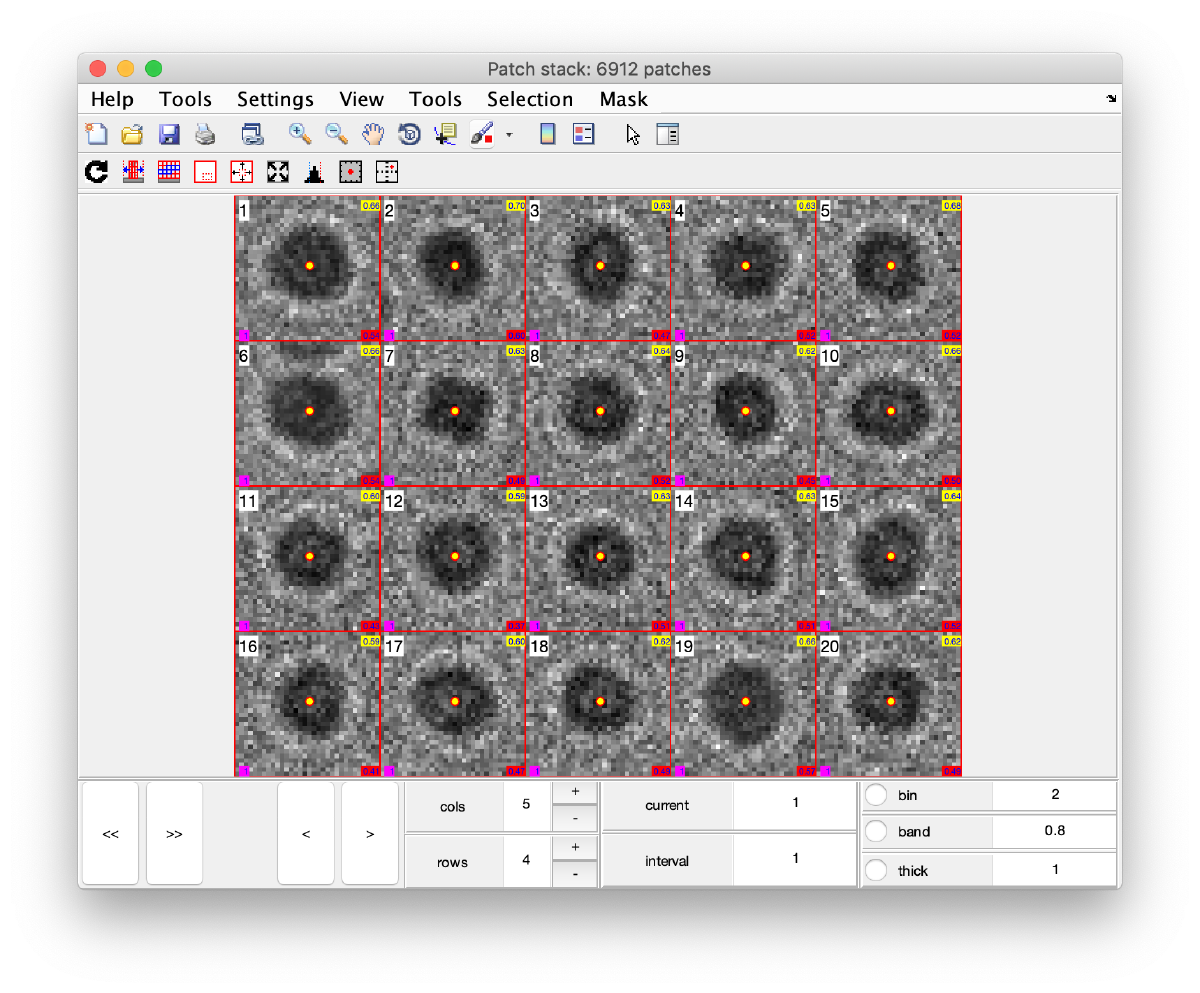The width and height of the screenshot is (1200, 993).
Task: Select the arrow pointer tool
Action: click(632, 134)
